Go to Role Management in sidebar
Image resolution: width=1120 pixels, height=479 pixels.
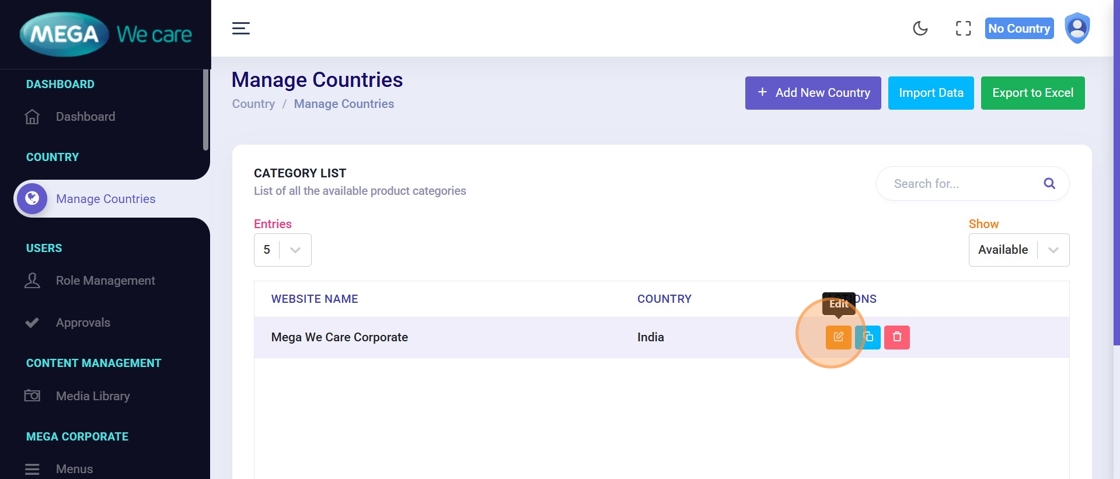click(105, 281)
